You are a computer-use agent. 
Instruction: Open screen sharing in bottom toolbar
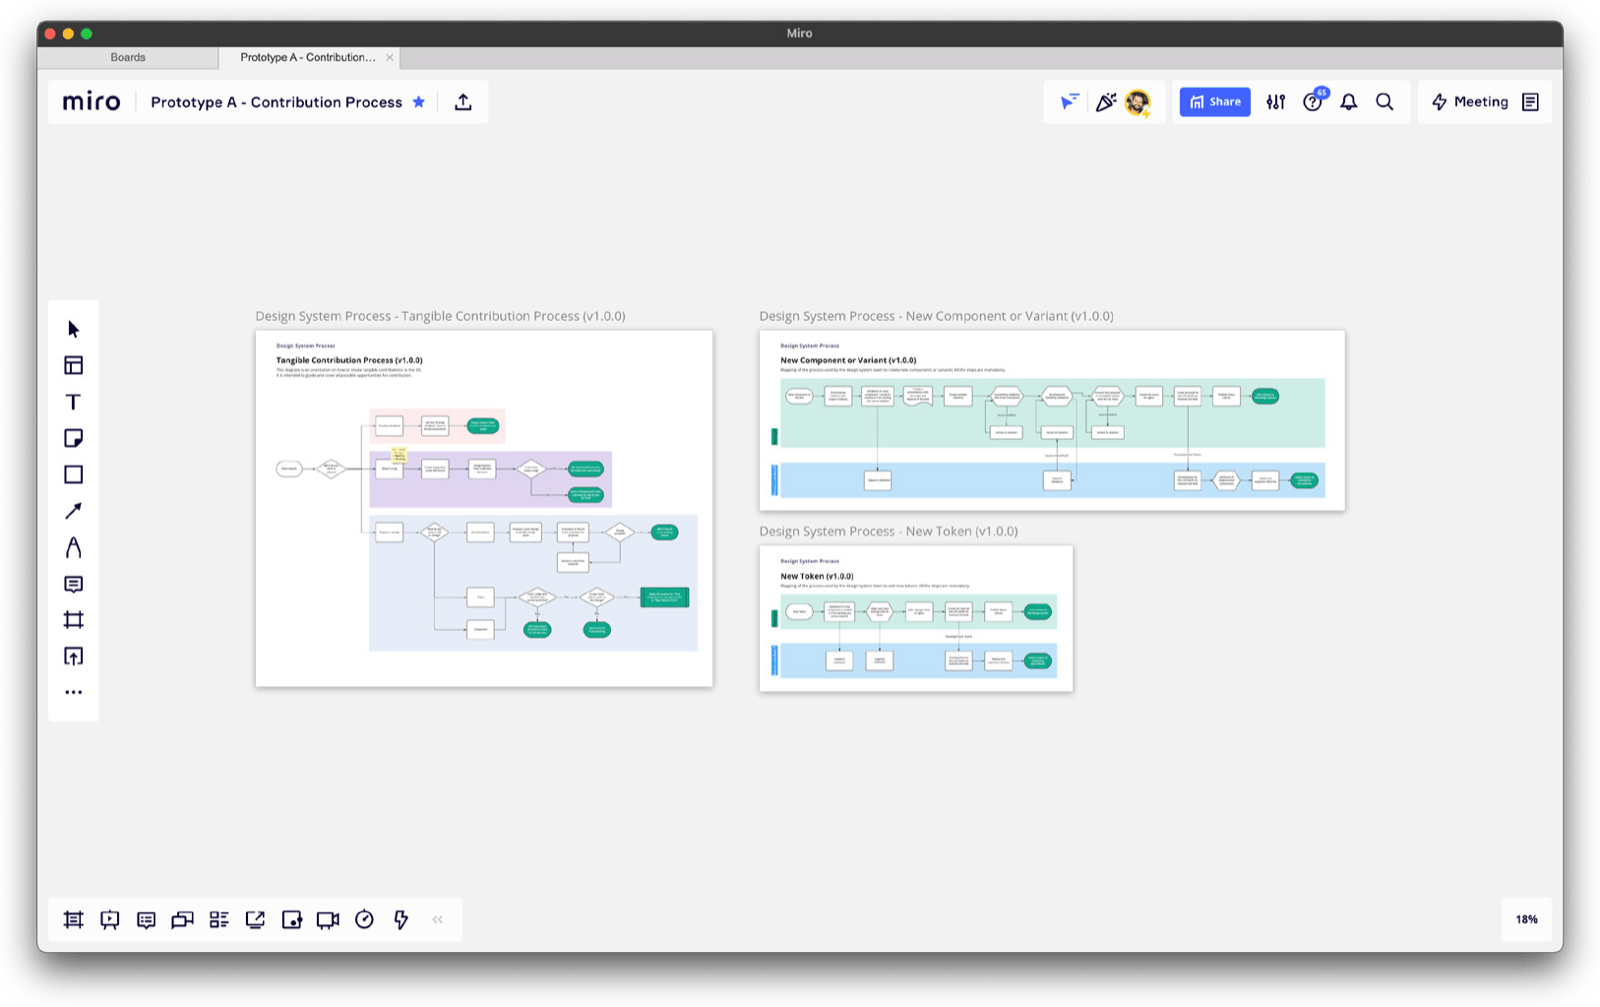(x=255, y=920)
